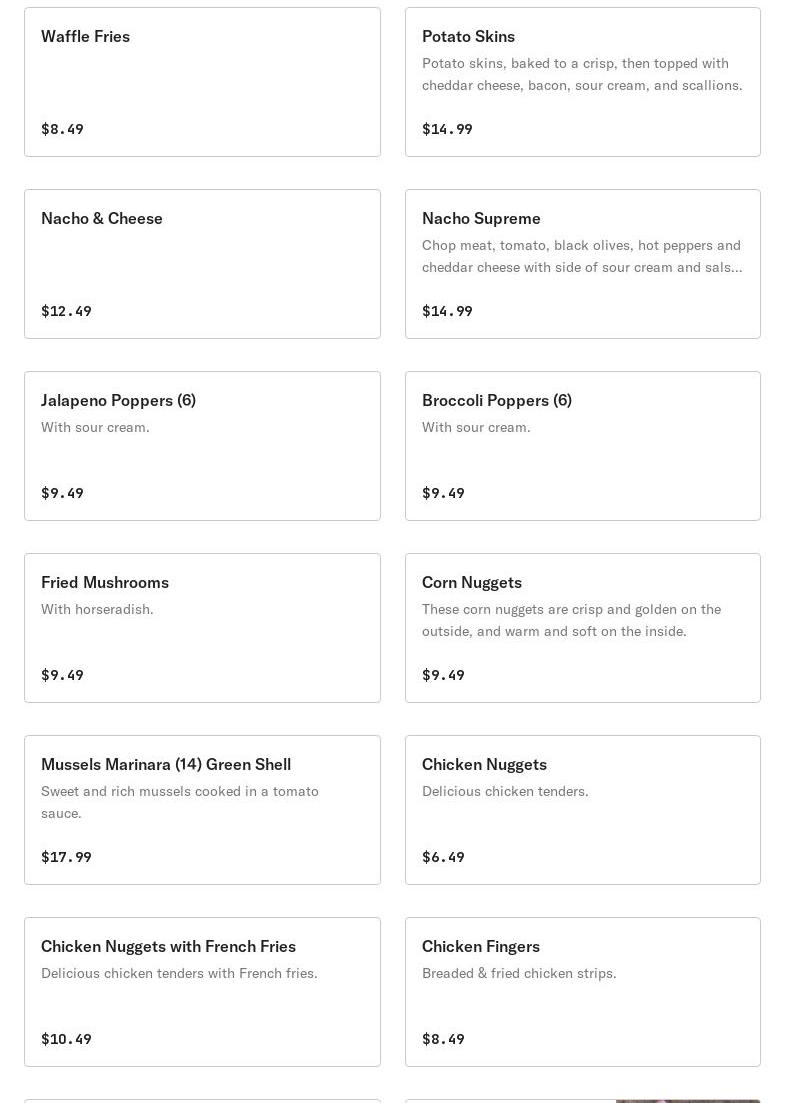This screenshot has width=785, height=1103.
Task: Click "Breaded & fried chicken strips" text
Action: coord(519,973)
